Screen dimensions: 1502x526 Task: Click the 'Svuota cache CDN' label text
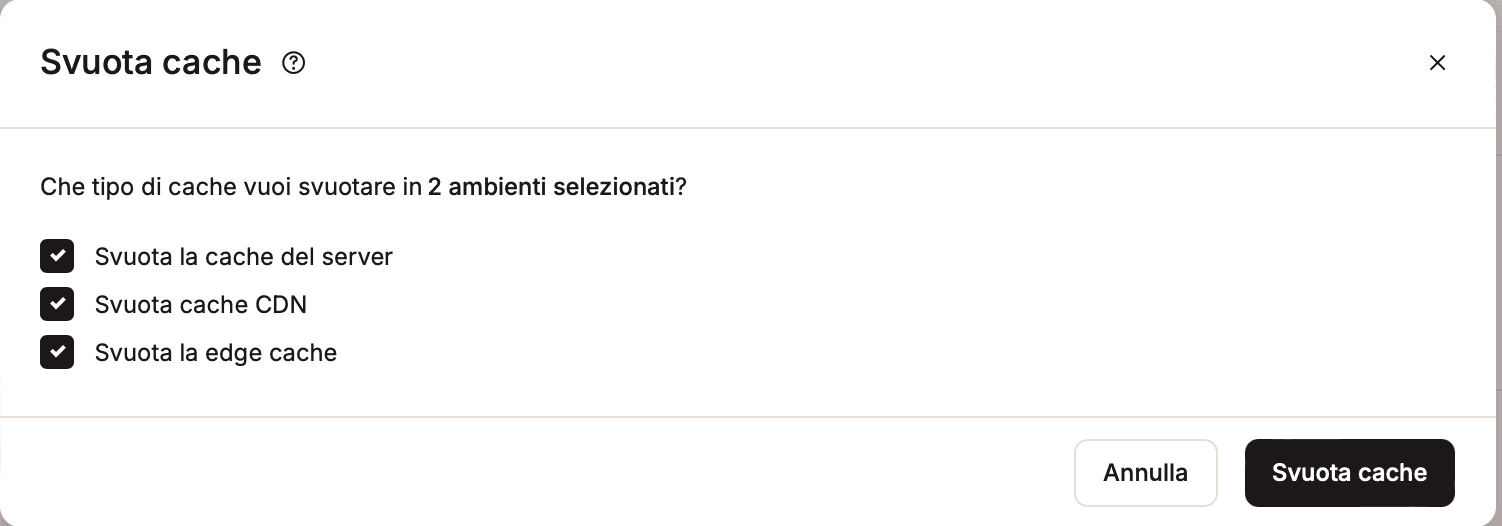click(x=200, y=305)
